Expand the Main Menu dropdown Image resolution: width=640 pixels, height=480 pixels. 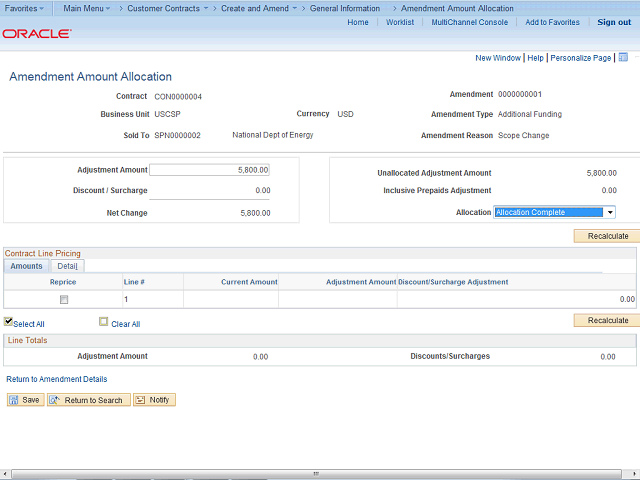click(87, 8)
